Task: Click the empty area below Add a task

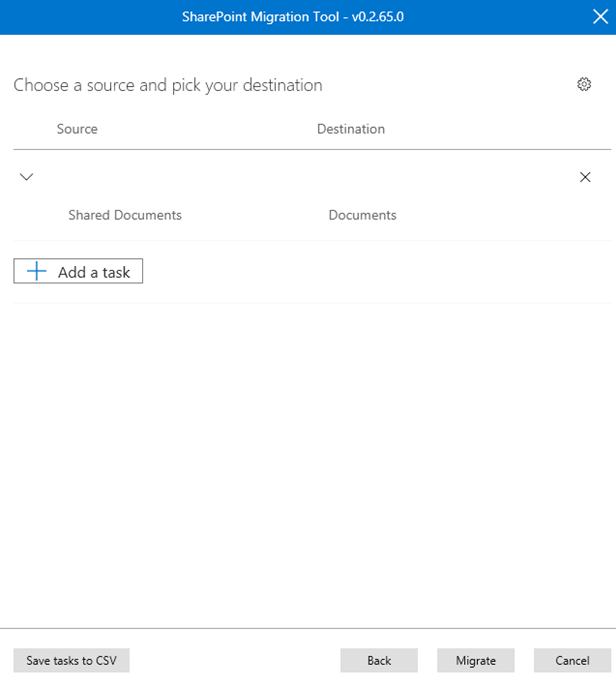Action: pyautogui.click(x=300, y=450)
